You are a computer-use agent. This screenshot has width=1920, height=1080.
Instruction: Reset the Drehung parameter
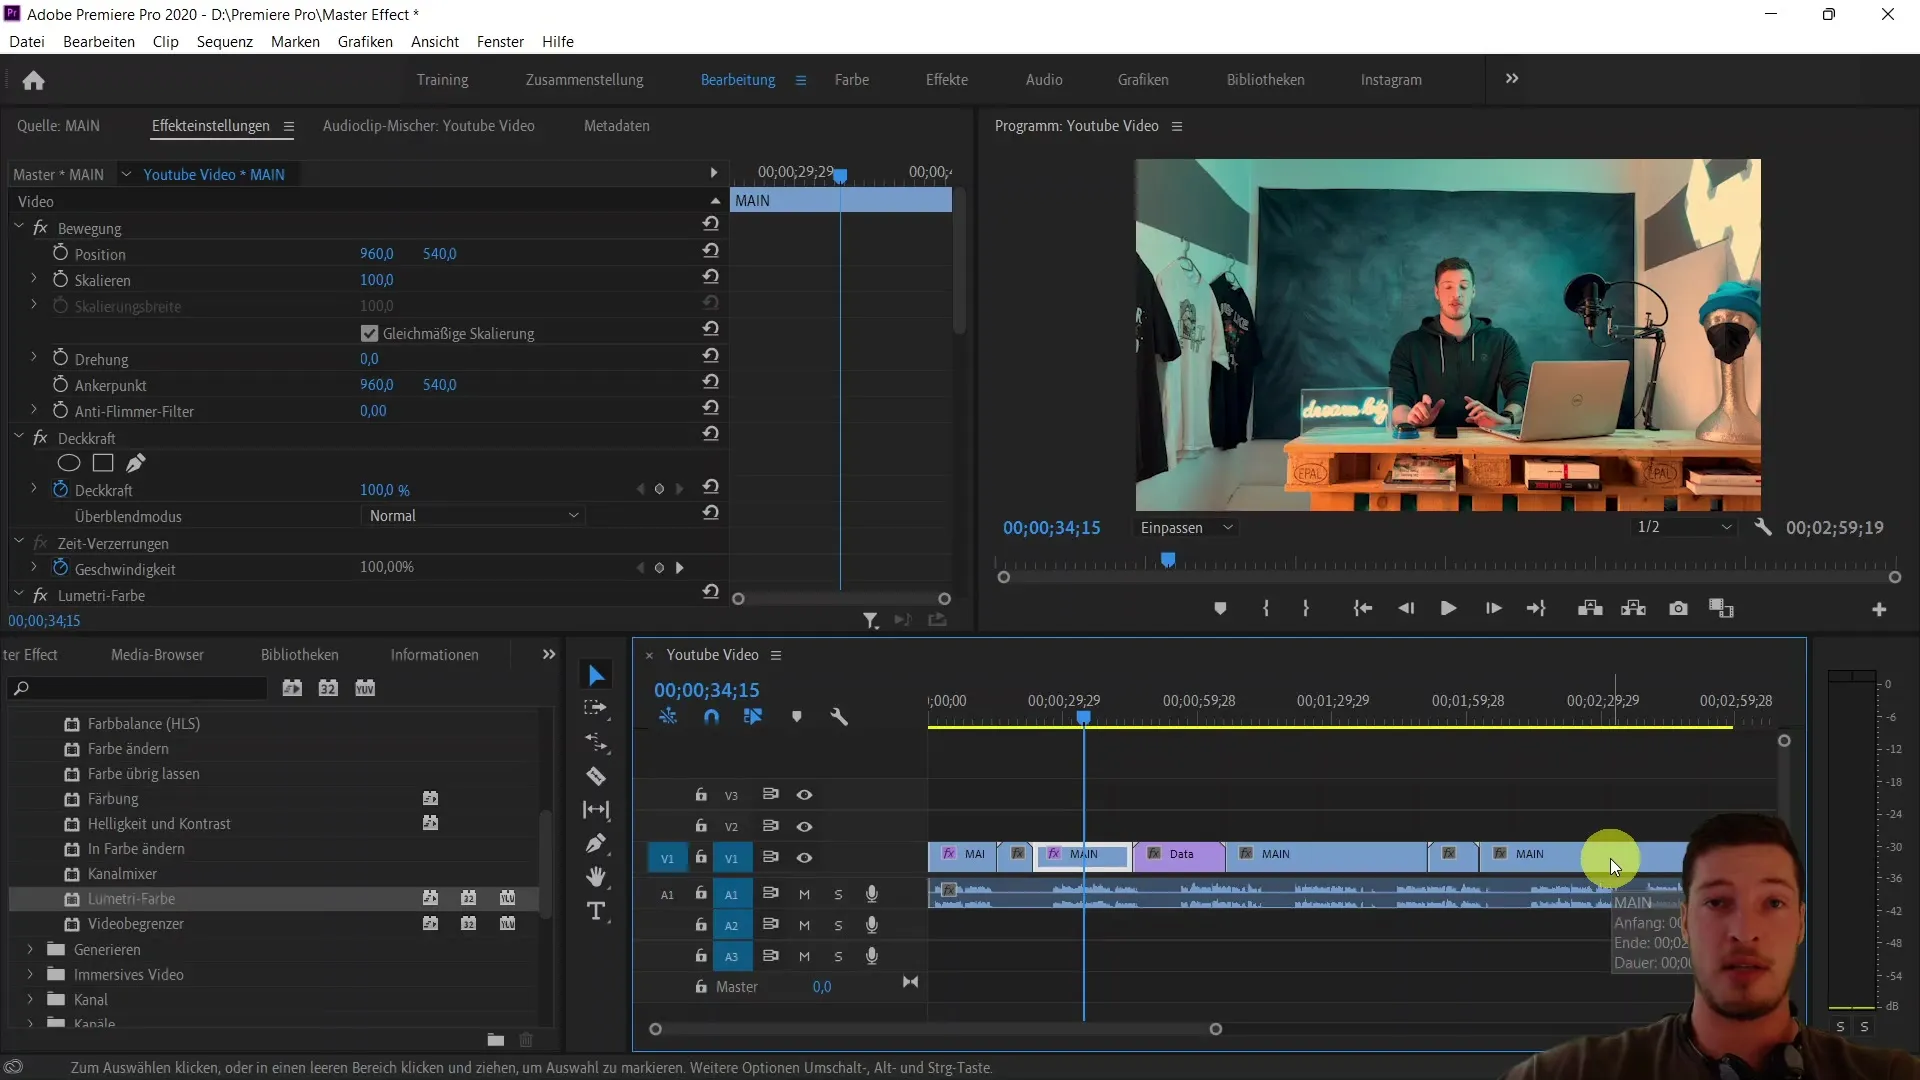pos(710,356)
